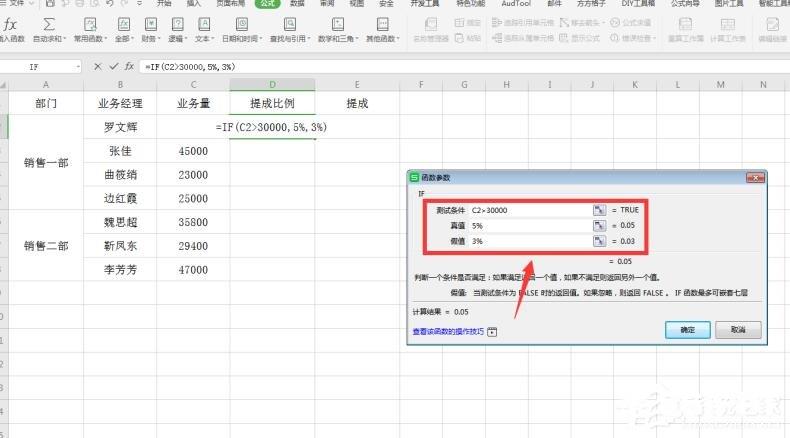Image resolution: width=790 pixels, height=438 pixels.
Task: Open the 方方格子 ribbon tab
Action: tap(591, 4)
